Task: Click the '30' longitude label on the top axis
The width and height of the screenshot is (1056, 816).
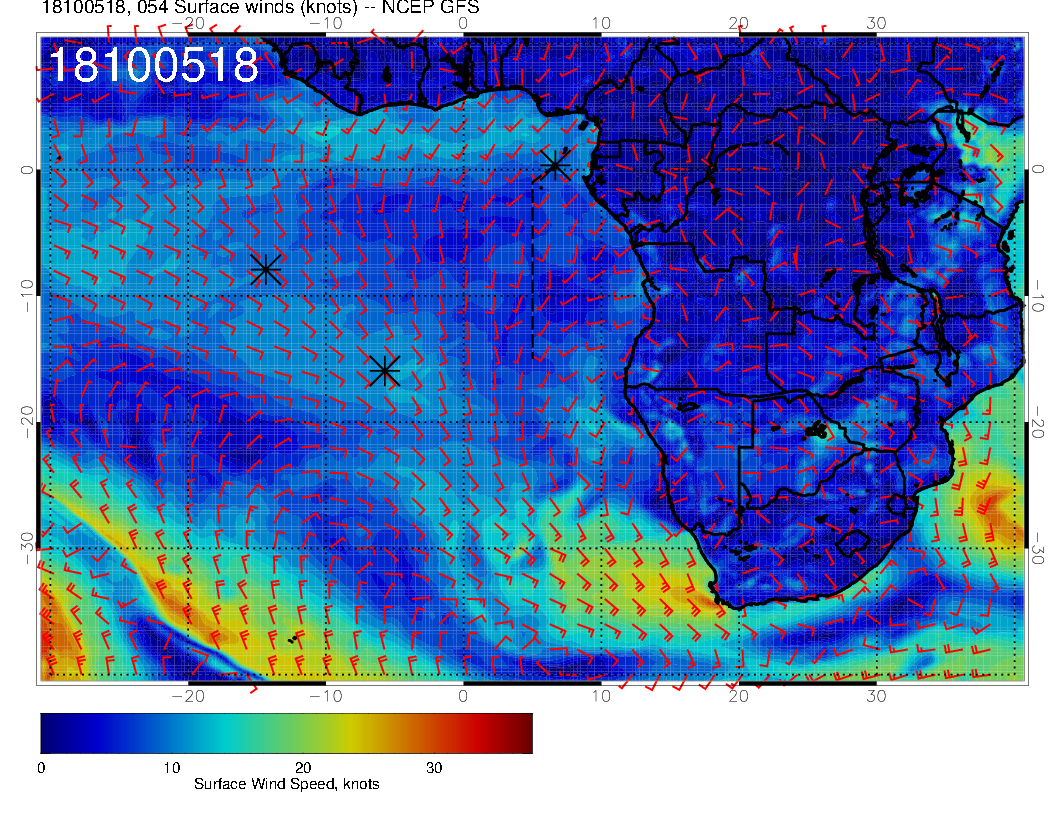Action: tap(876, 23)
